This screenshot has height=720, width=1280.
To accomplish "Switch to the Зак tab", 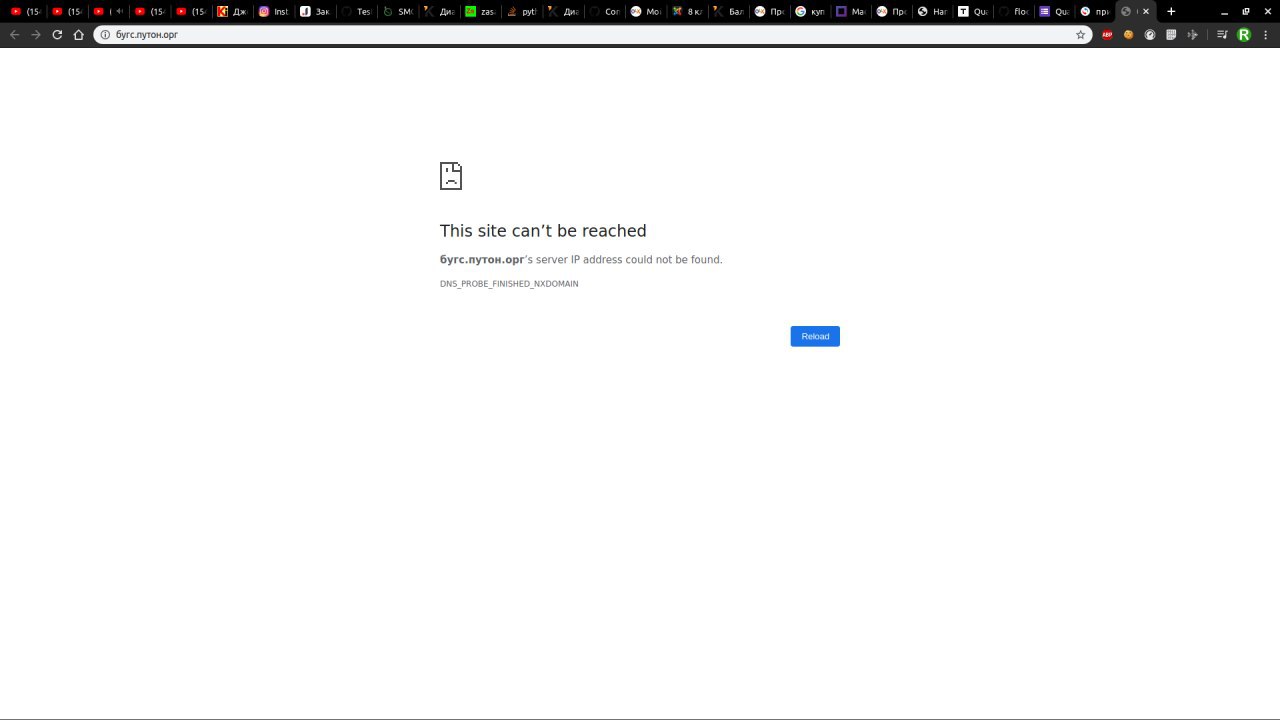I will click(x=315, y=11).
